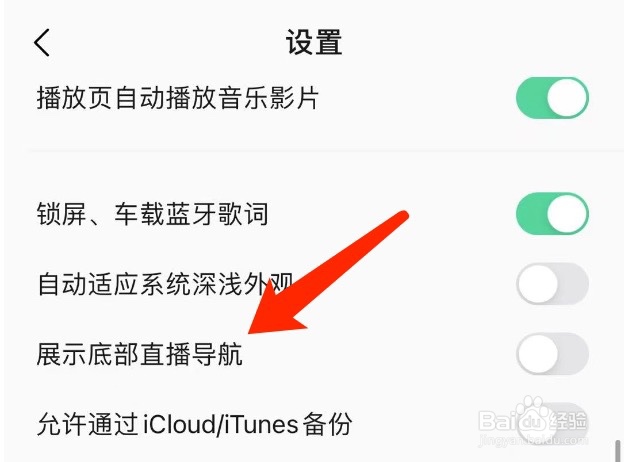
Task: Tap the 自动适应系统深浅外观 label text
Action: (165, 284)
